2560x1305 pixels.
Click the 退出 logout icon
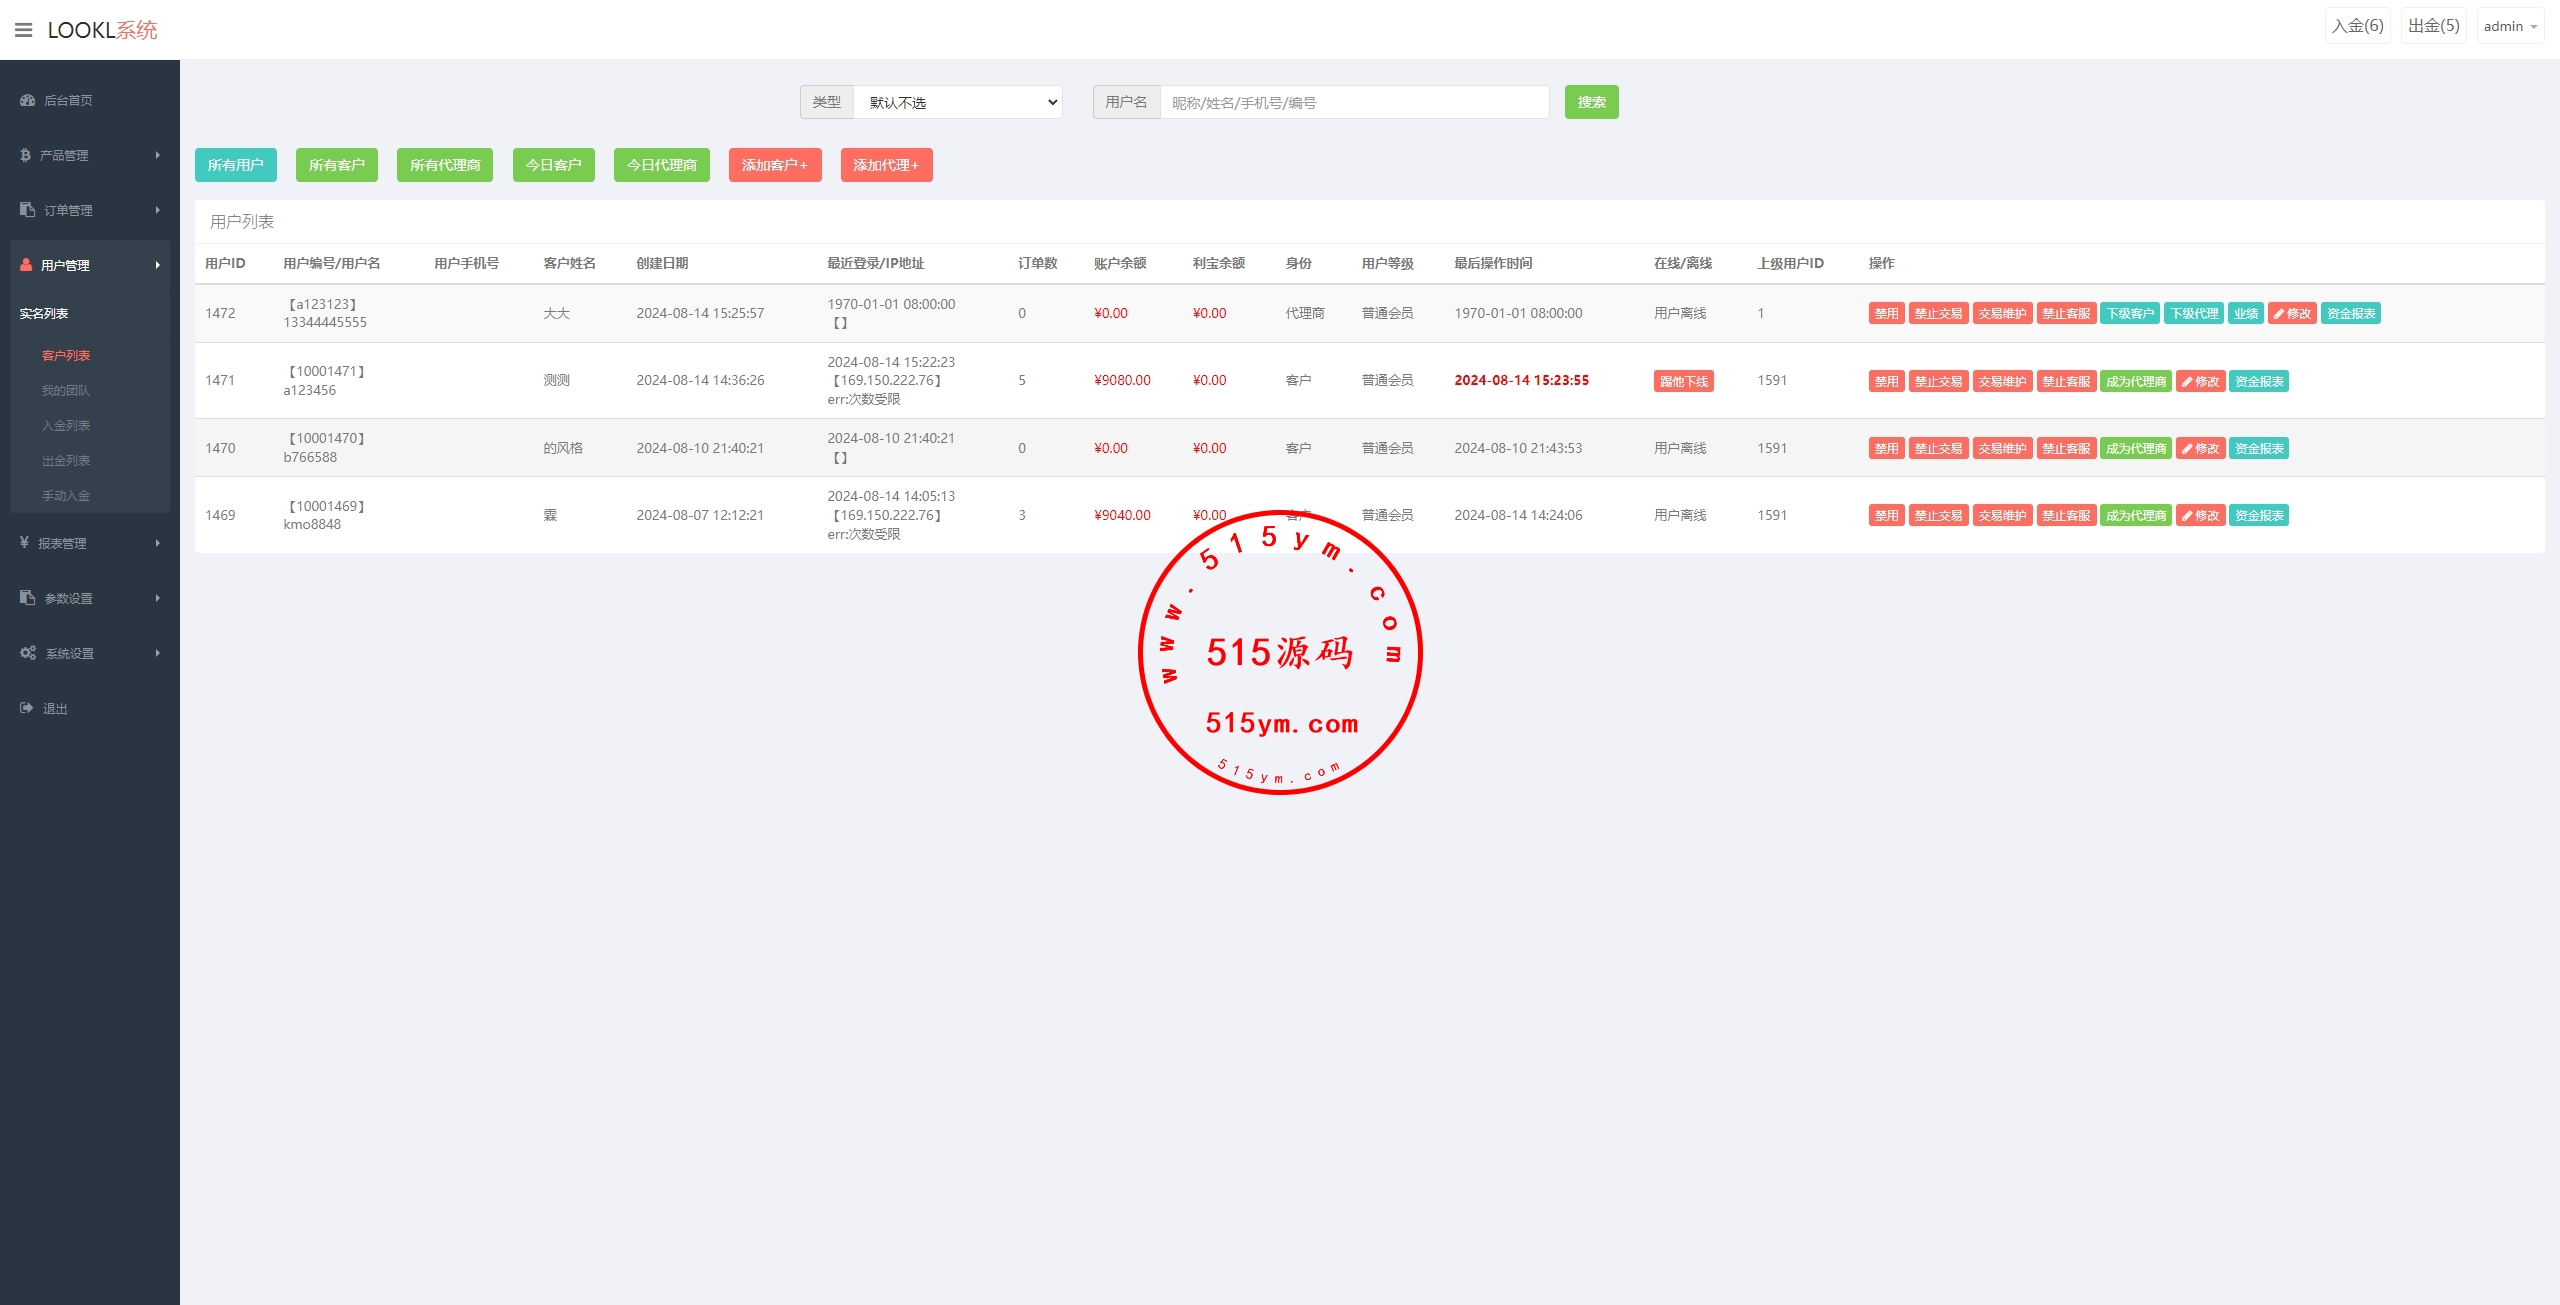tap(27, 708)
